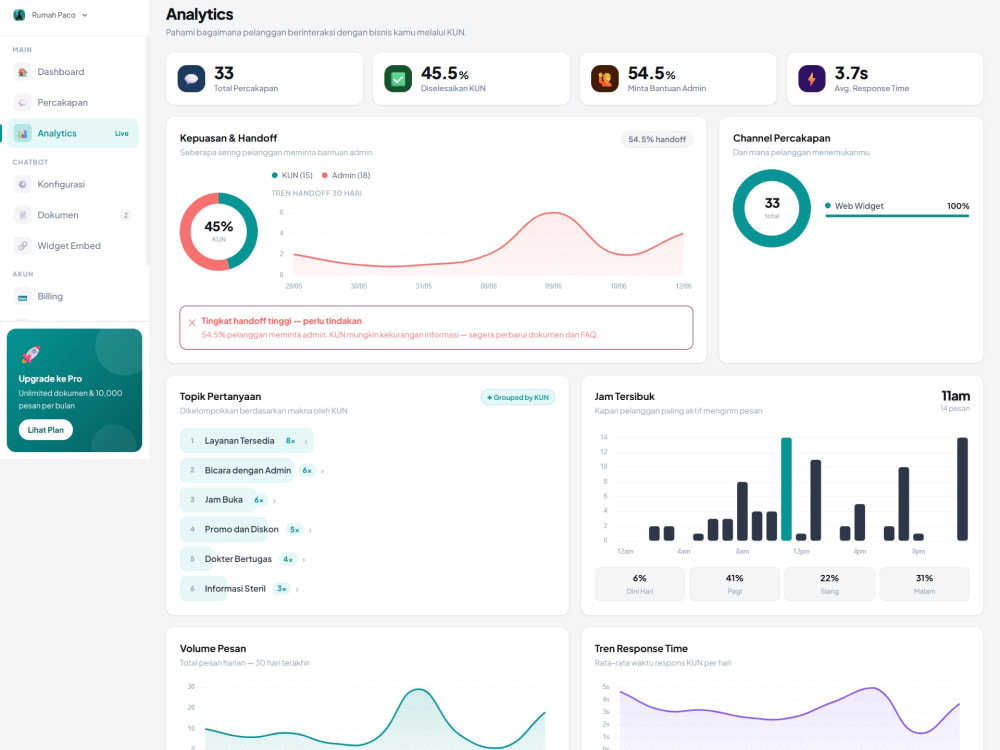Click the Dokumen file icon
The image size is (1000, 750).
pyautogui.click(x=22, y=215)
